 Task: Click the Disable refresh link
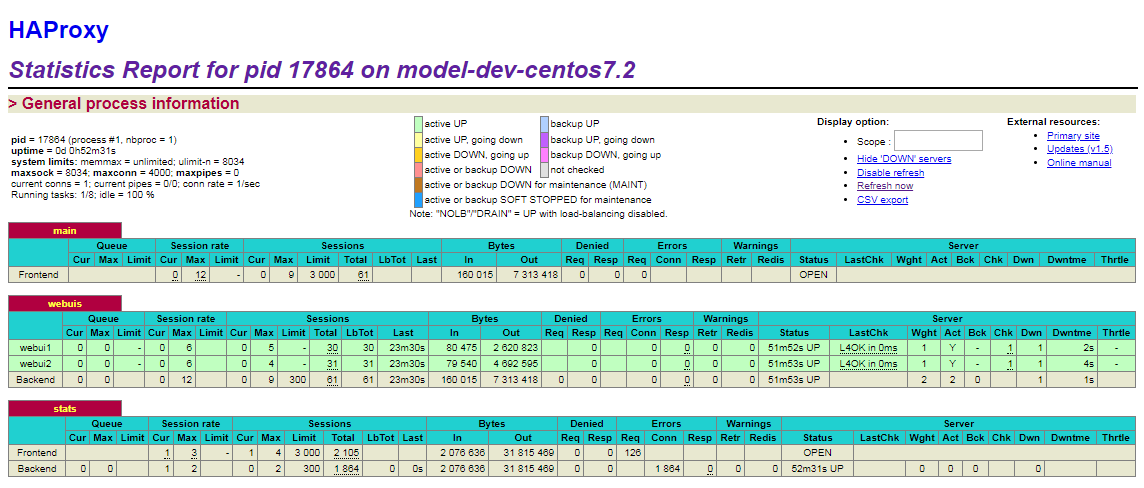(890, 173)
